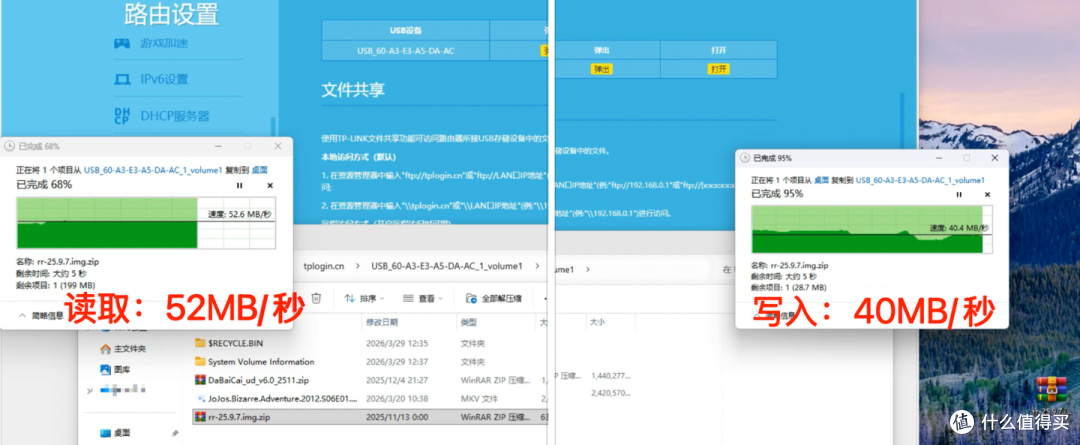The height and width of the screenshot is (445, 1080).
Task: Sort files by 修改日期 column header
Action: coord(381,322)
